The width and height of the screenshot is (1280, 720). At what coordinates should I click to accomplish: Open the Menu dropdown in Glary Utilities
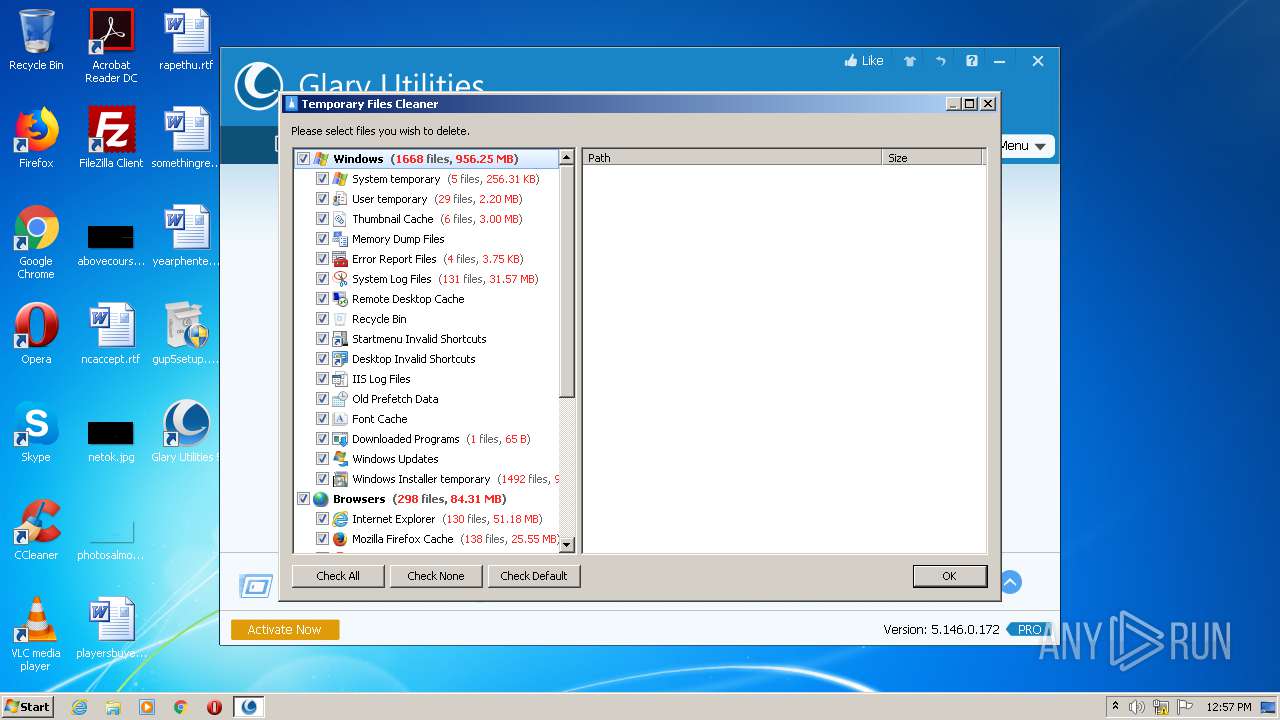(x=1025, y=146)
